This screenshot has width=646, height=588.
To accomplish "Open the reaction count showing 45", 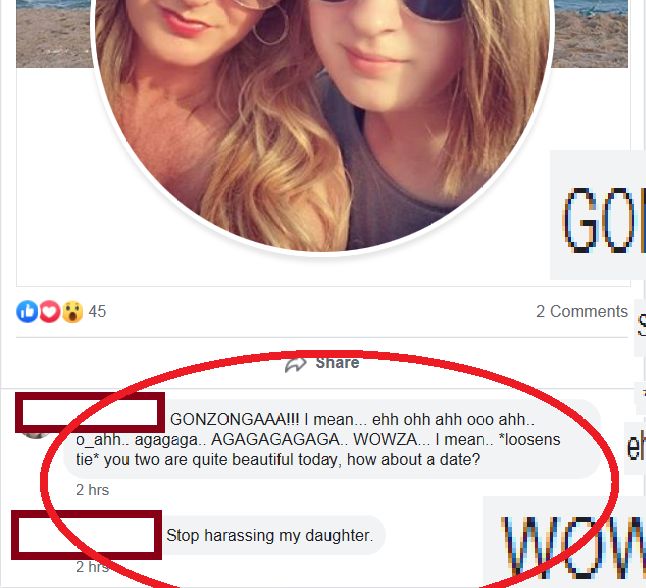I will (x=97, y=312).
